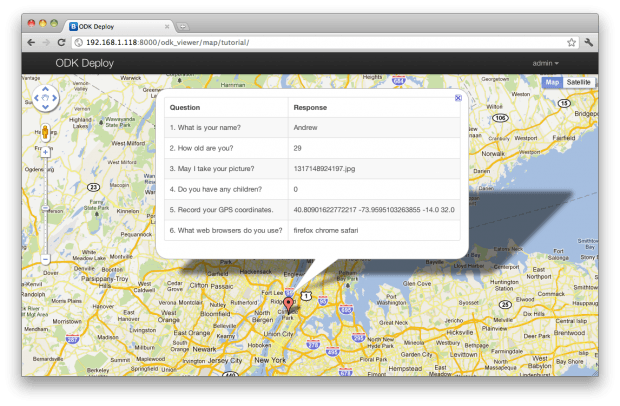Screen dimensions: 620x406
Task: Zoom in with the plus button
Action: 45,152
